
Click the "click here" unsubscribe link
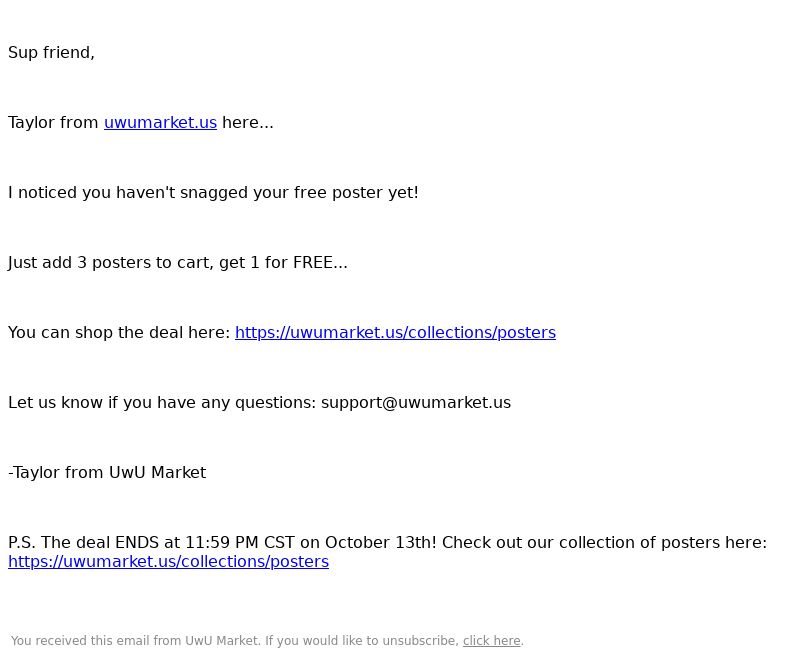(491, 641)
